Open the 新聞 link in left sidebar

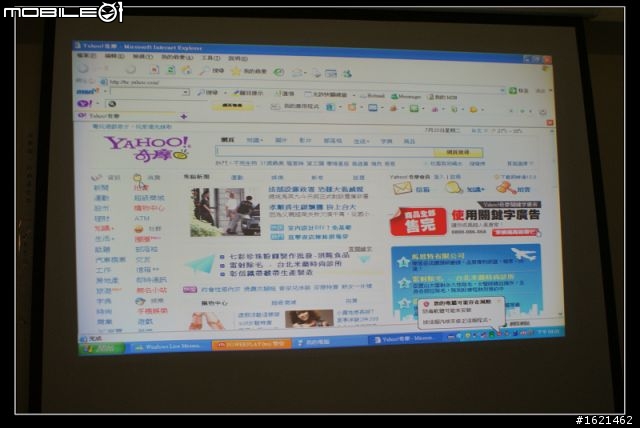point(101,188)
